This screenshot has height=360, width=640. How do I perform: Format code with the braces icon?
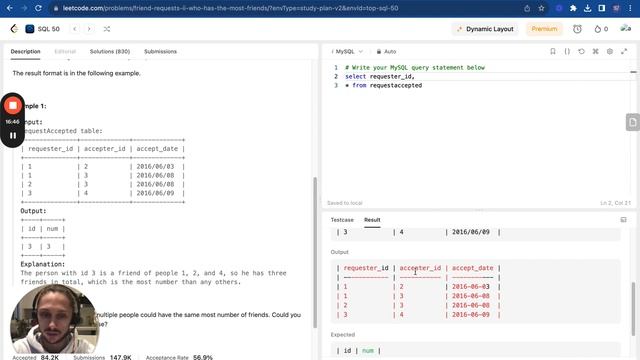click(x=567, y=51)
